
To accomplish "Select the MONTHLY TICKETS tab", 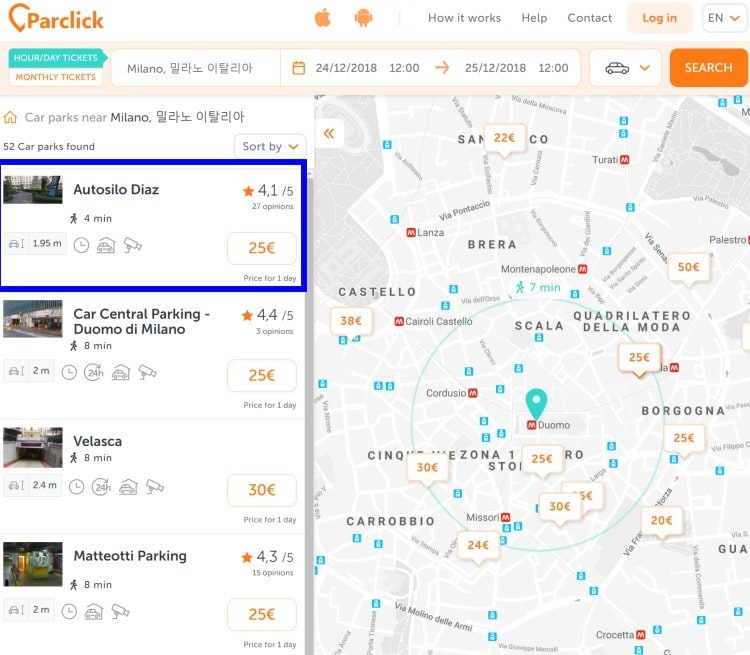I will 55,77.
